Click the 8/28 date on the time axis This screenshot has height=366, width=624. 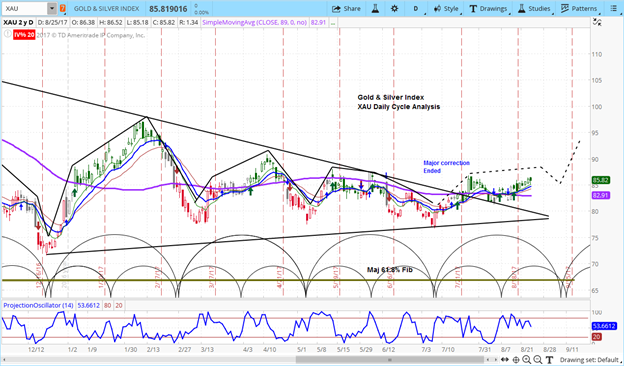550,349
